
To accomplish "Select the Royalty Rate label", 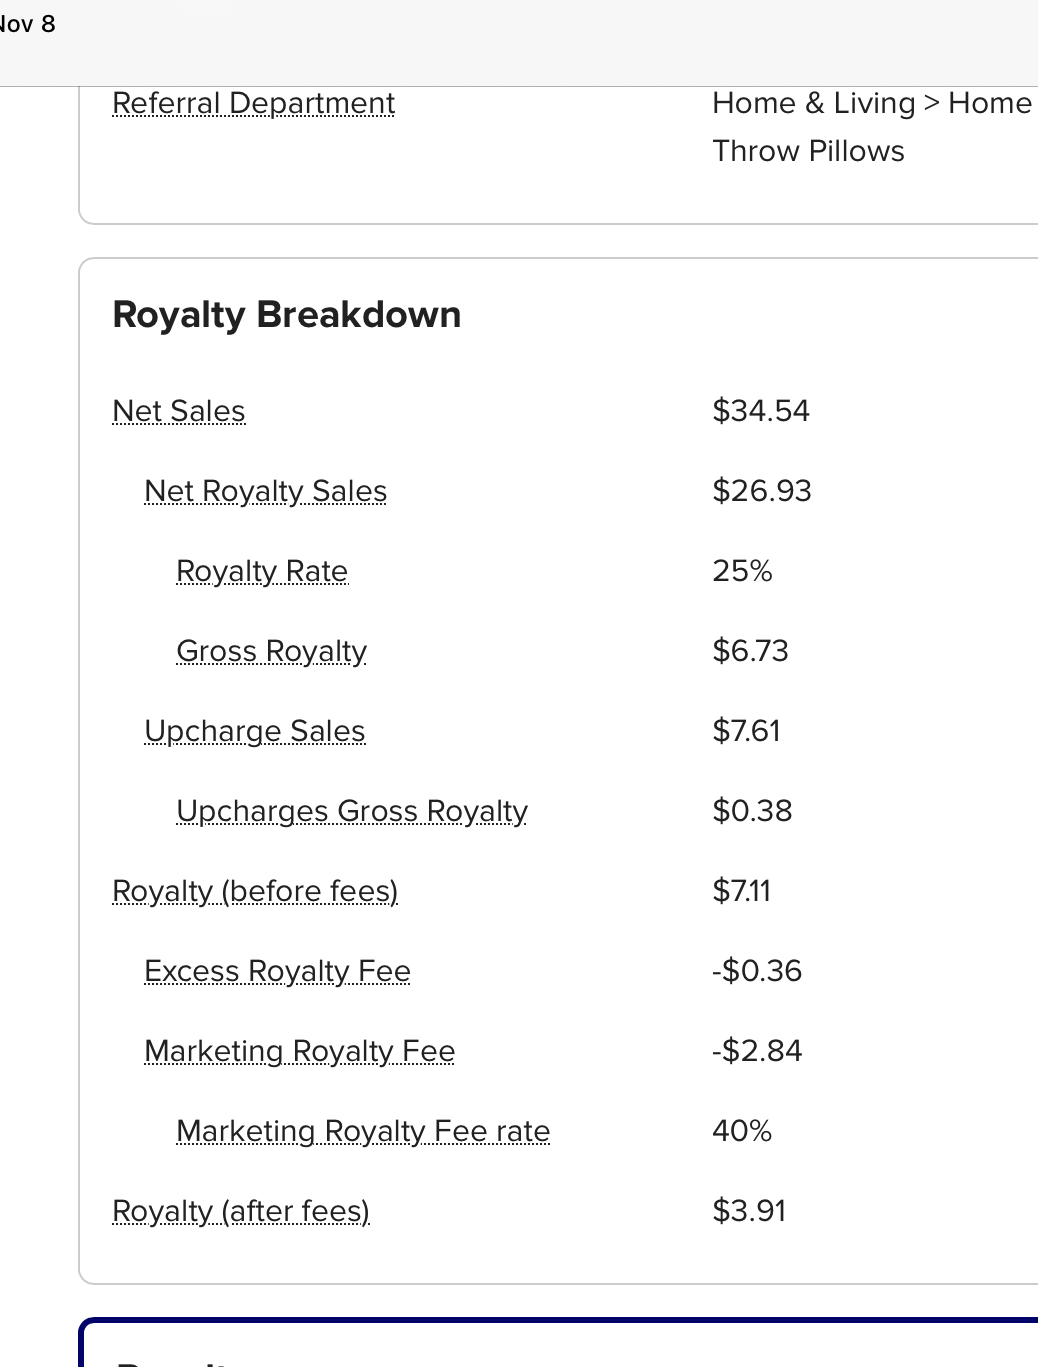I will click(x=262, y=571).
